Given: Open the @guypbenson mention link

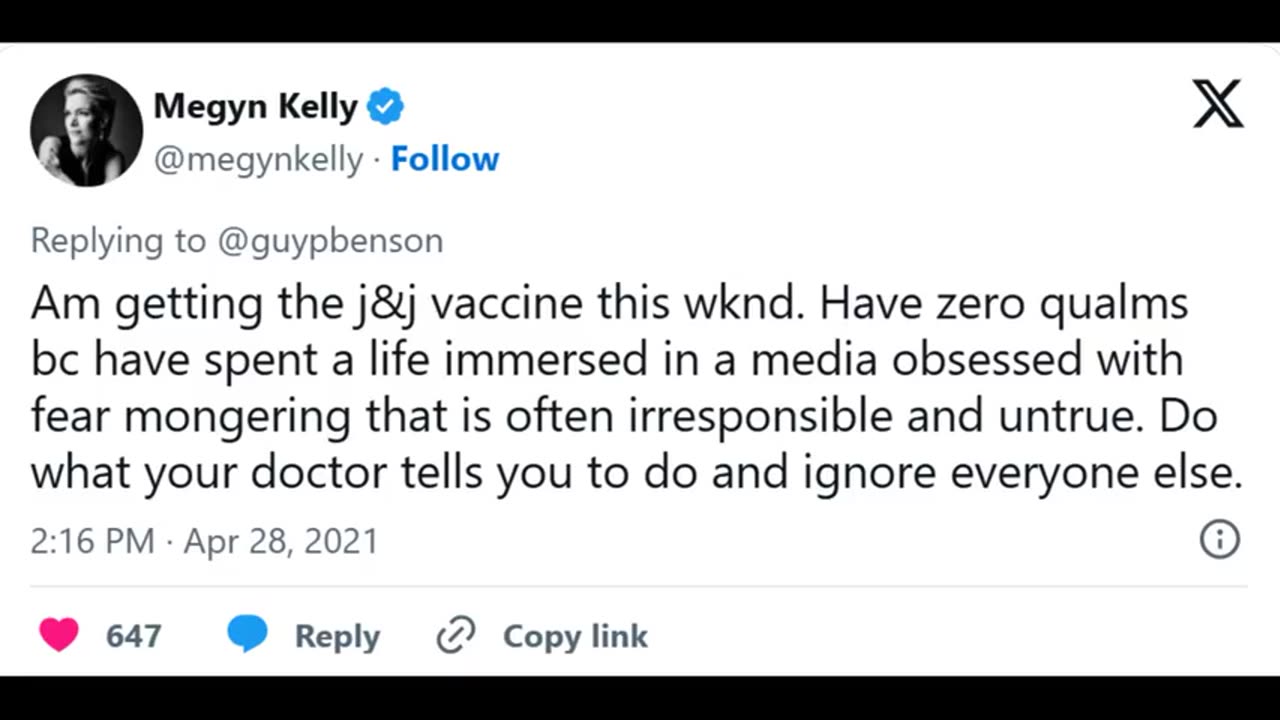Looking at the screenshot, I should (330, 241).
